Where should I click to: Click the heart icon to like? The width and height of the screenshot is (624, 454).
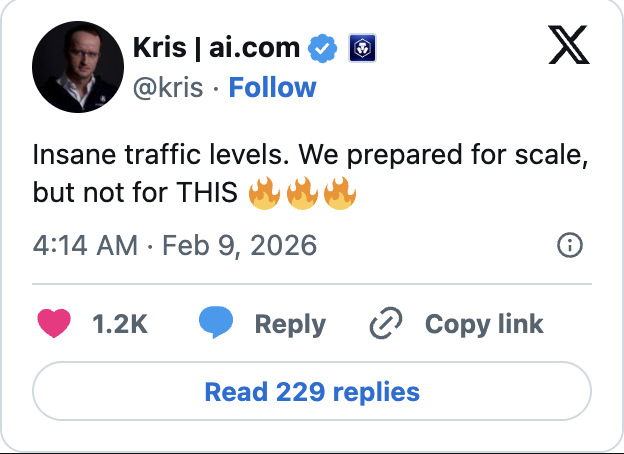coord(54,323)
